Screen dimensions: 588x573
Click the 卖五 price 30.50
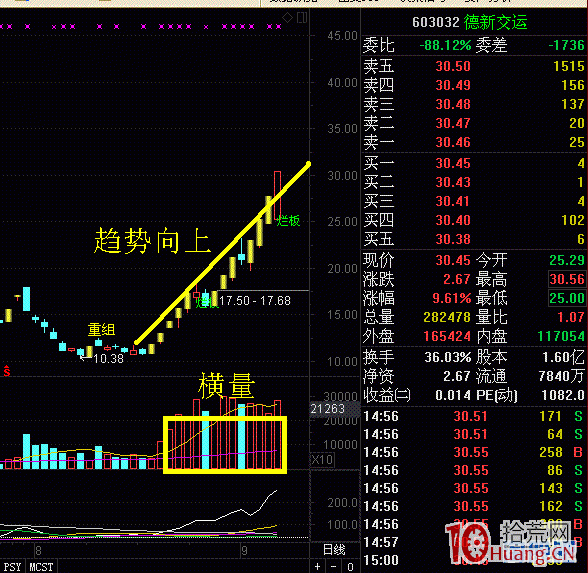453,66
